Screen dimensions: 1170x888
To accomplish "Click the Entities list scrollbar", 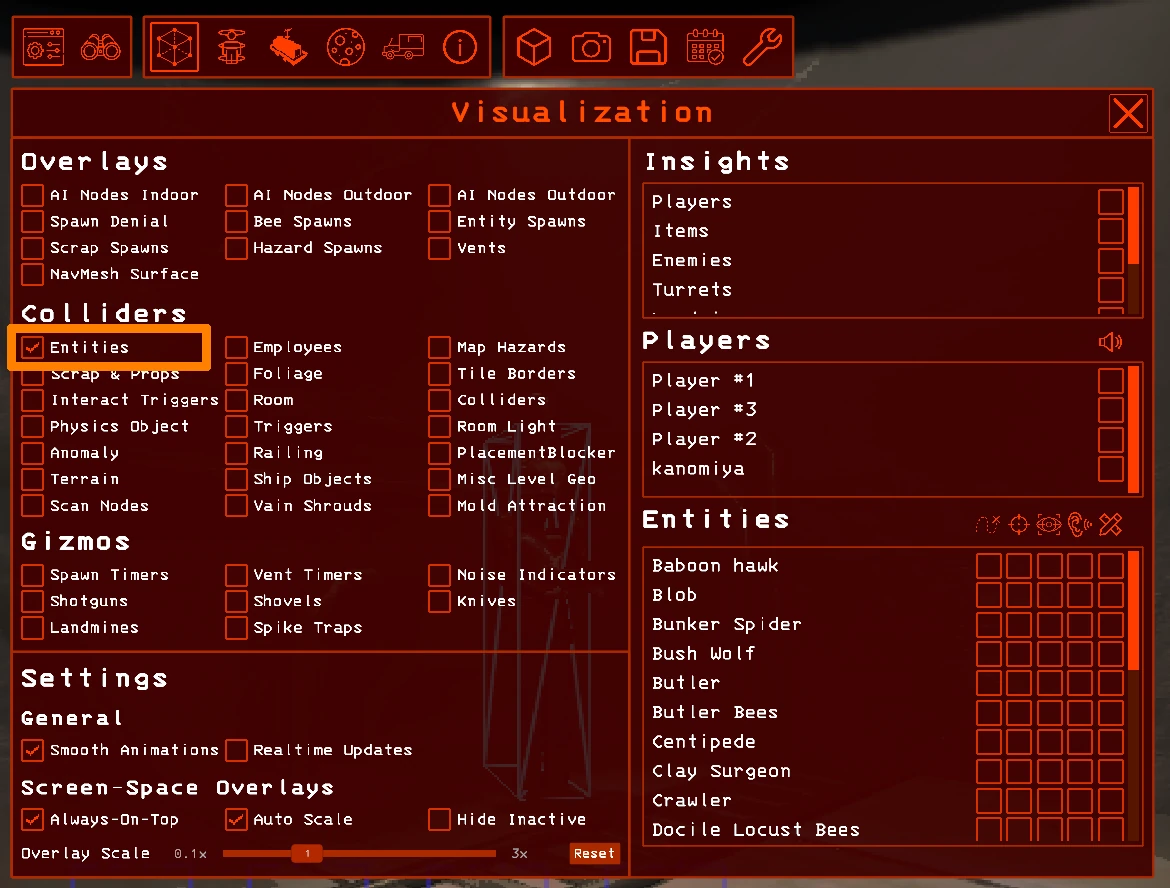I will (x=1133, y=610).
